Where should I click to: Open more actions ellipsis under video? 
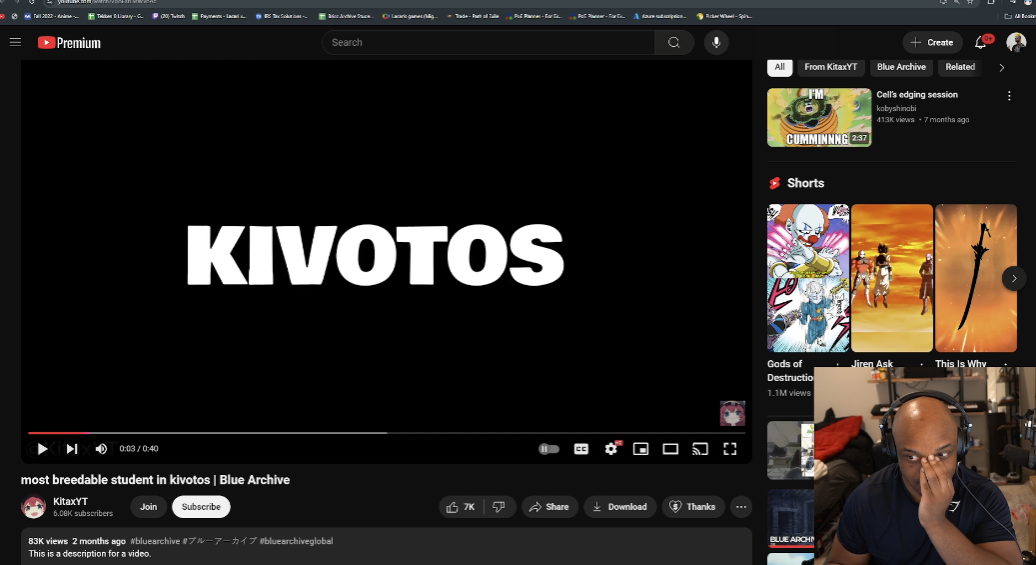tap(741, 507)
